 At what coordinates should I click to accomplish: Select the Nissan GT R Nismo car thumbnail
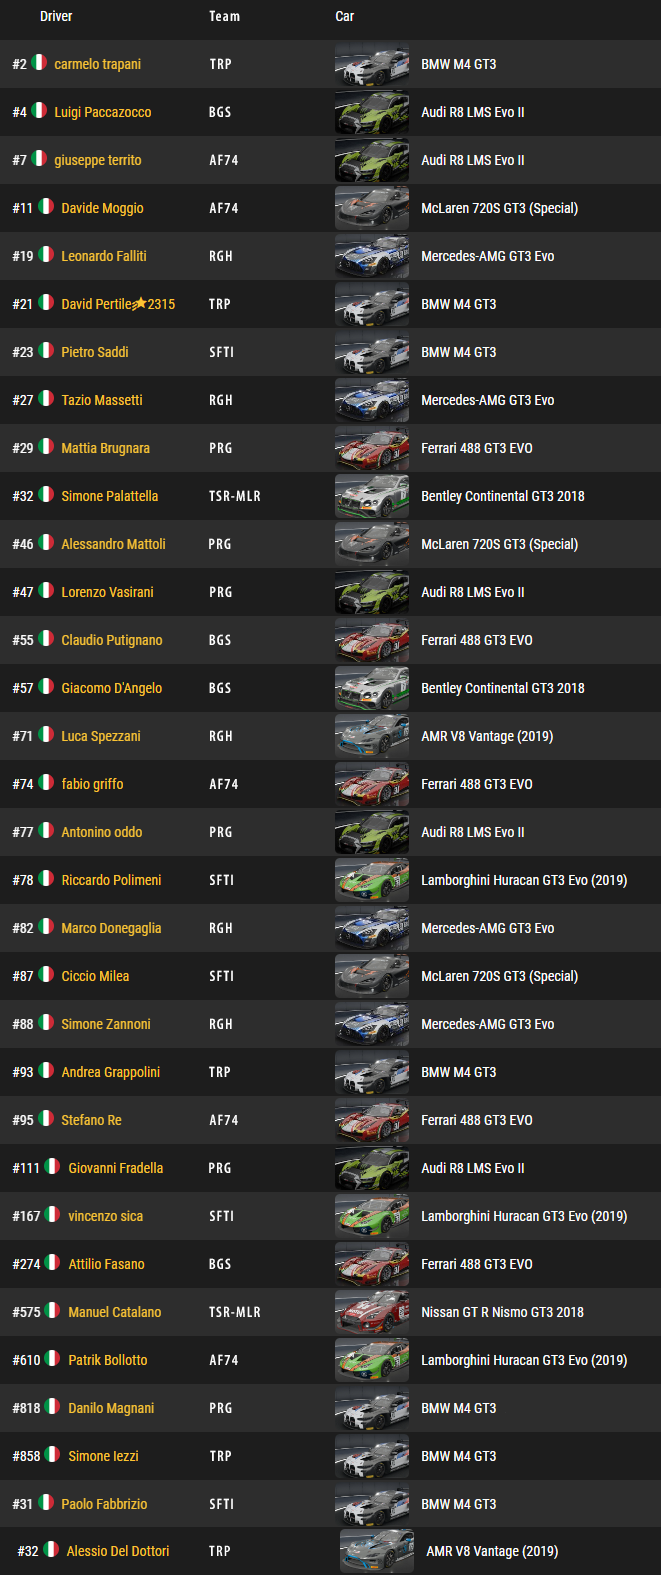(x=372, y=1312)
